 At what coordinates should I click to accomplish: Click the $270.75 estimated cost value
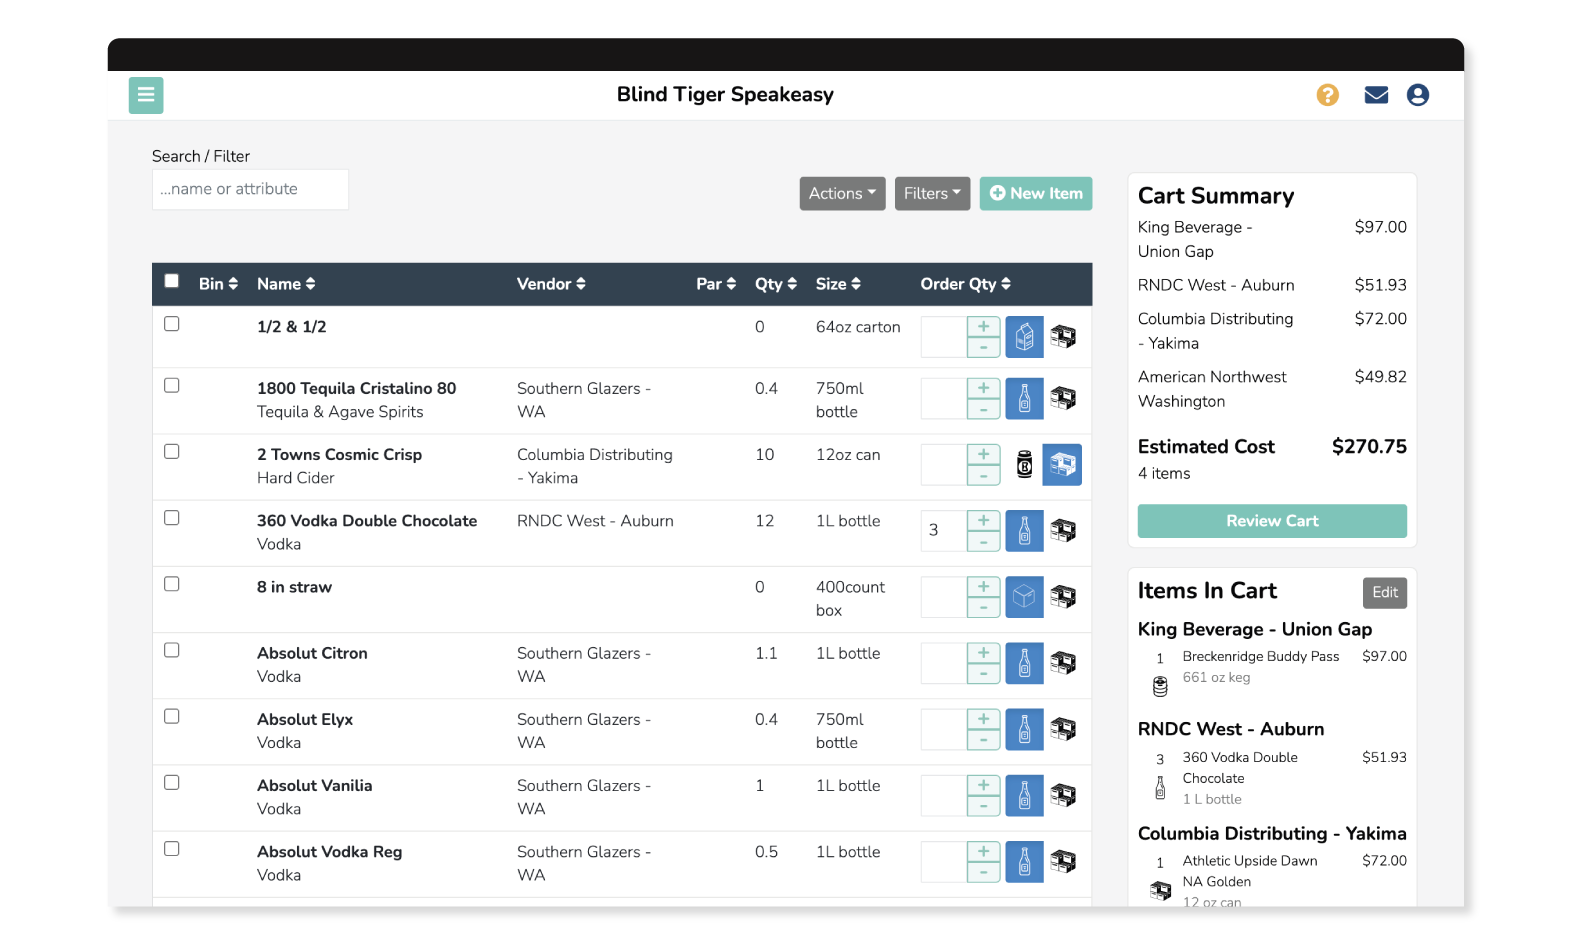tap(1369, 447)
